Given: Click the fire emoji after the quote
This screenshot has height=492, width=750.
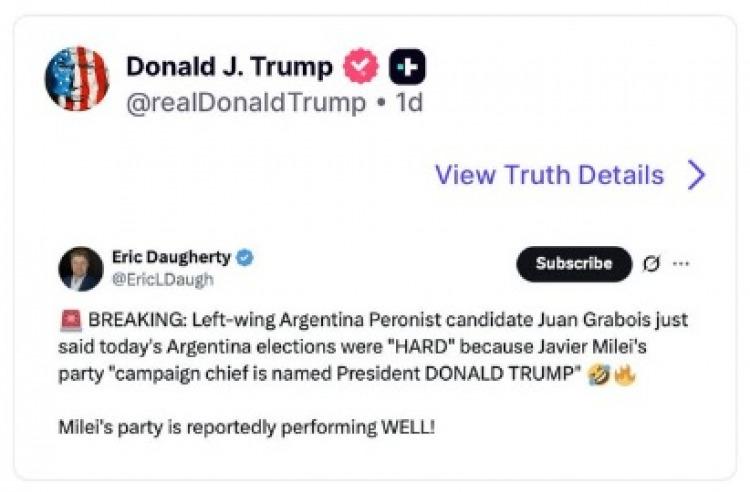Looking at the screenshot, I should click(x=625, y=372).
